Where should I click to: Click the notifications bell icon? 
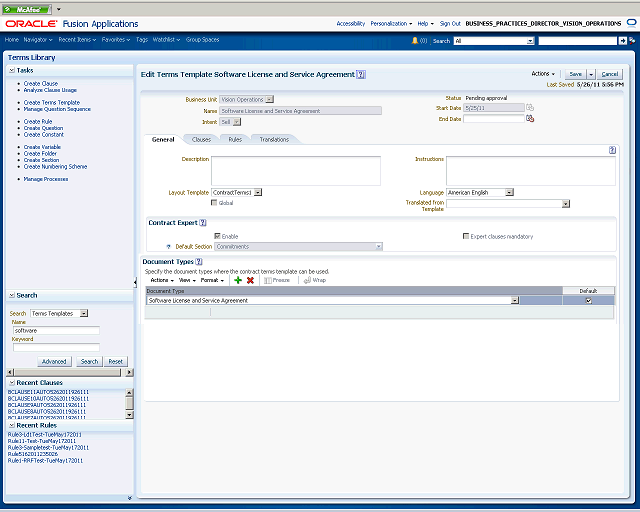coord(415,40)
